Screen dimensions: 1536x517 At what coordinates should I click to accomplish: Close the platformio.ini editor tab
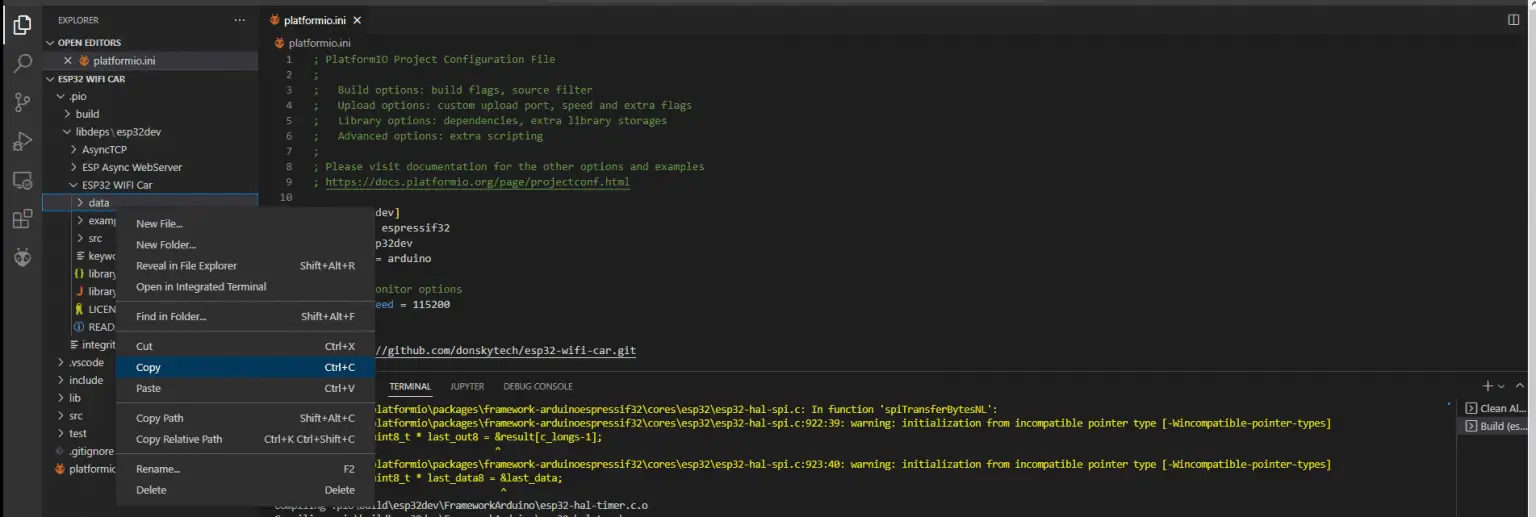(357, 20)
